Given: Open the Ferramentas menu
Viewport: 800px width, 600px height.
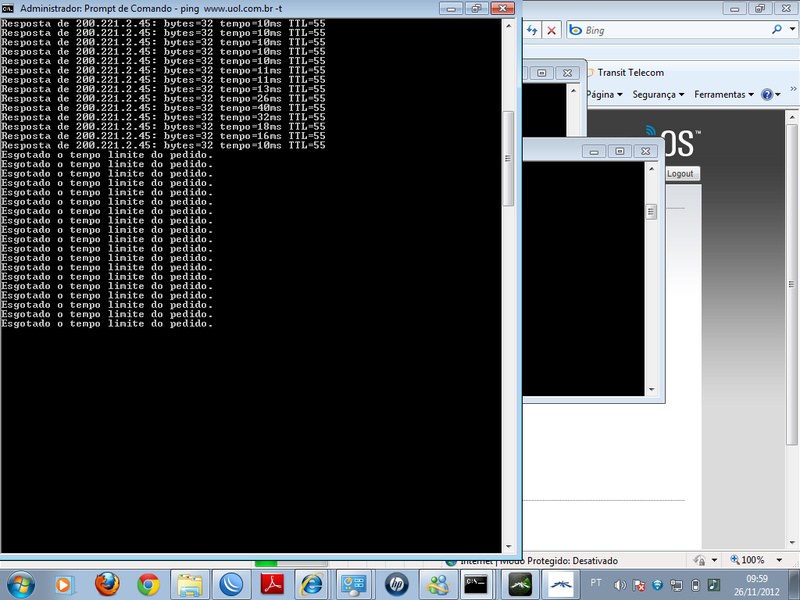Looking at the screenshot, I should [724, 94].
